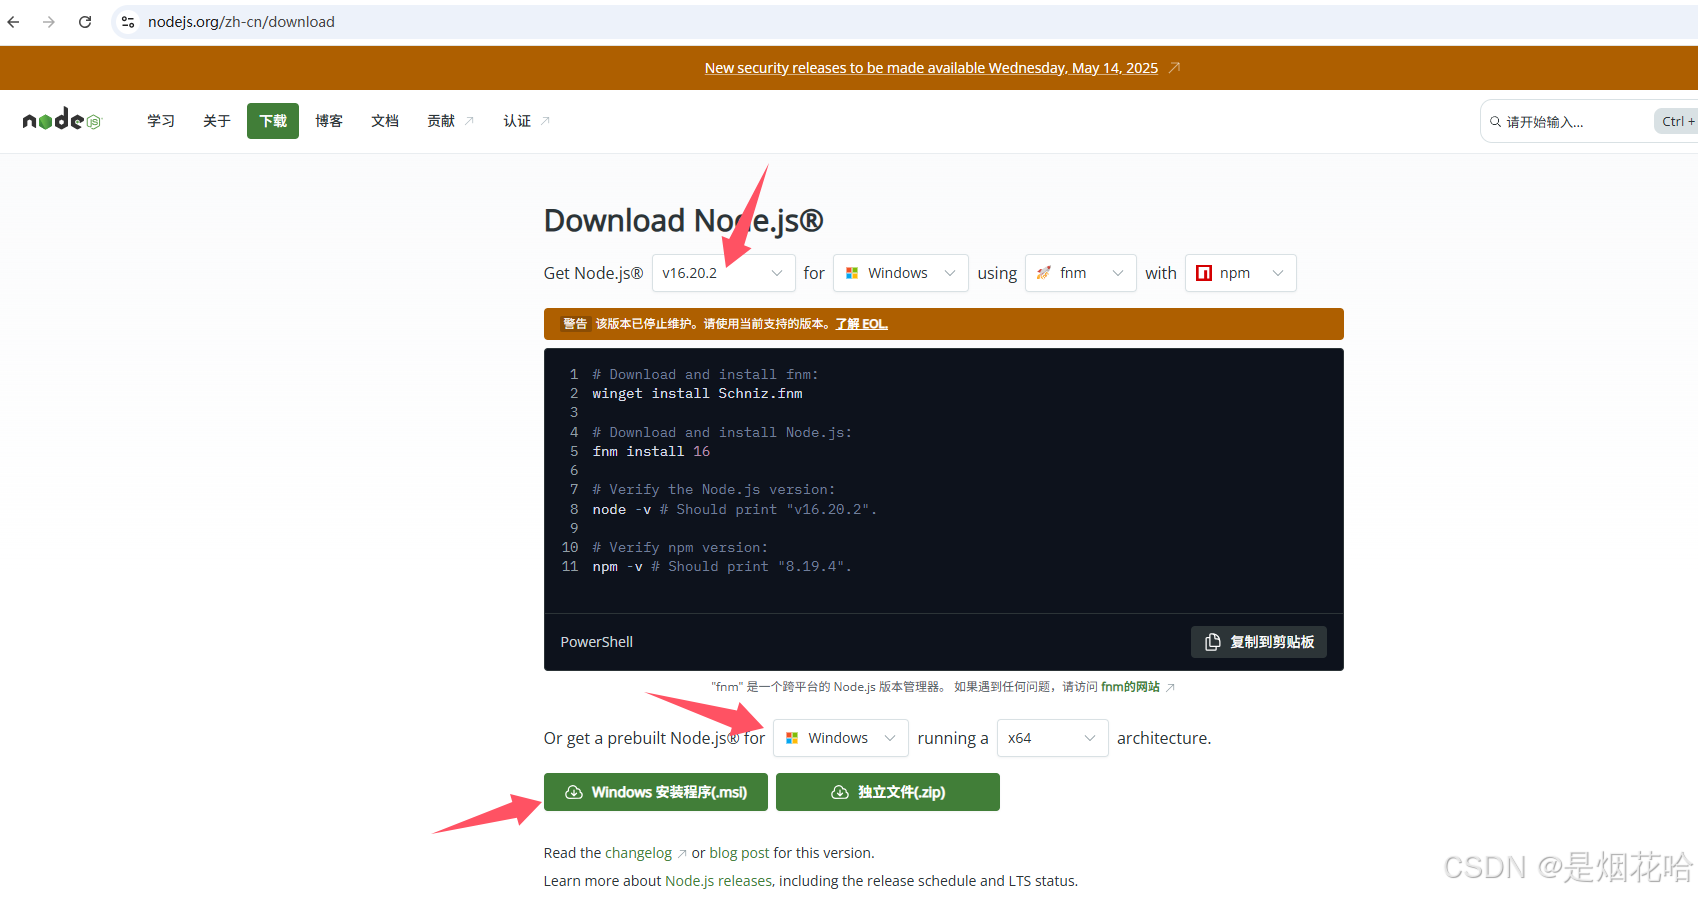This screenshot has height=897, width=1698.
Task: Click the 独立文件(.zip) button
Action: click(x=888, y=792)
